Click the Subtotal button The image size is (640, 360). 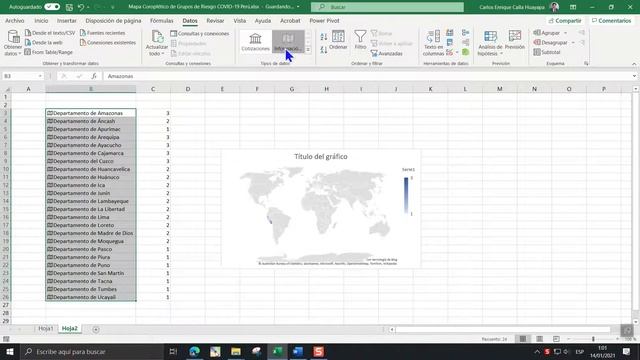[x=547, y=52]
